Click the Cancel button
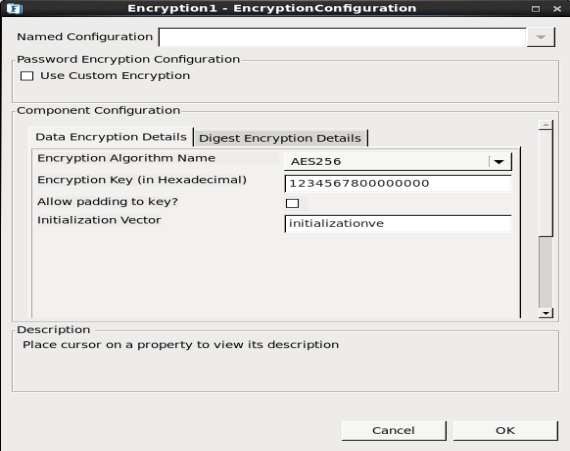This screenshot has height=451, width=570. [394, 431]
